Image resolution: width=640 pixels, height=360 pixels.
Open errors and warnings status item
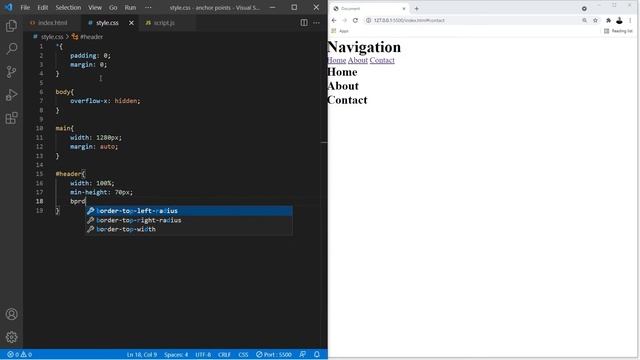(x=19, y=354)
